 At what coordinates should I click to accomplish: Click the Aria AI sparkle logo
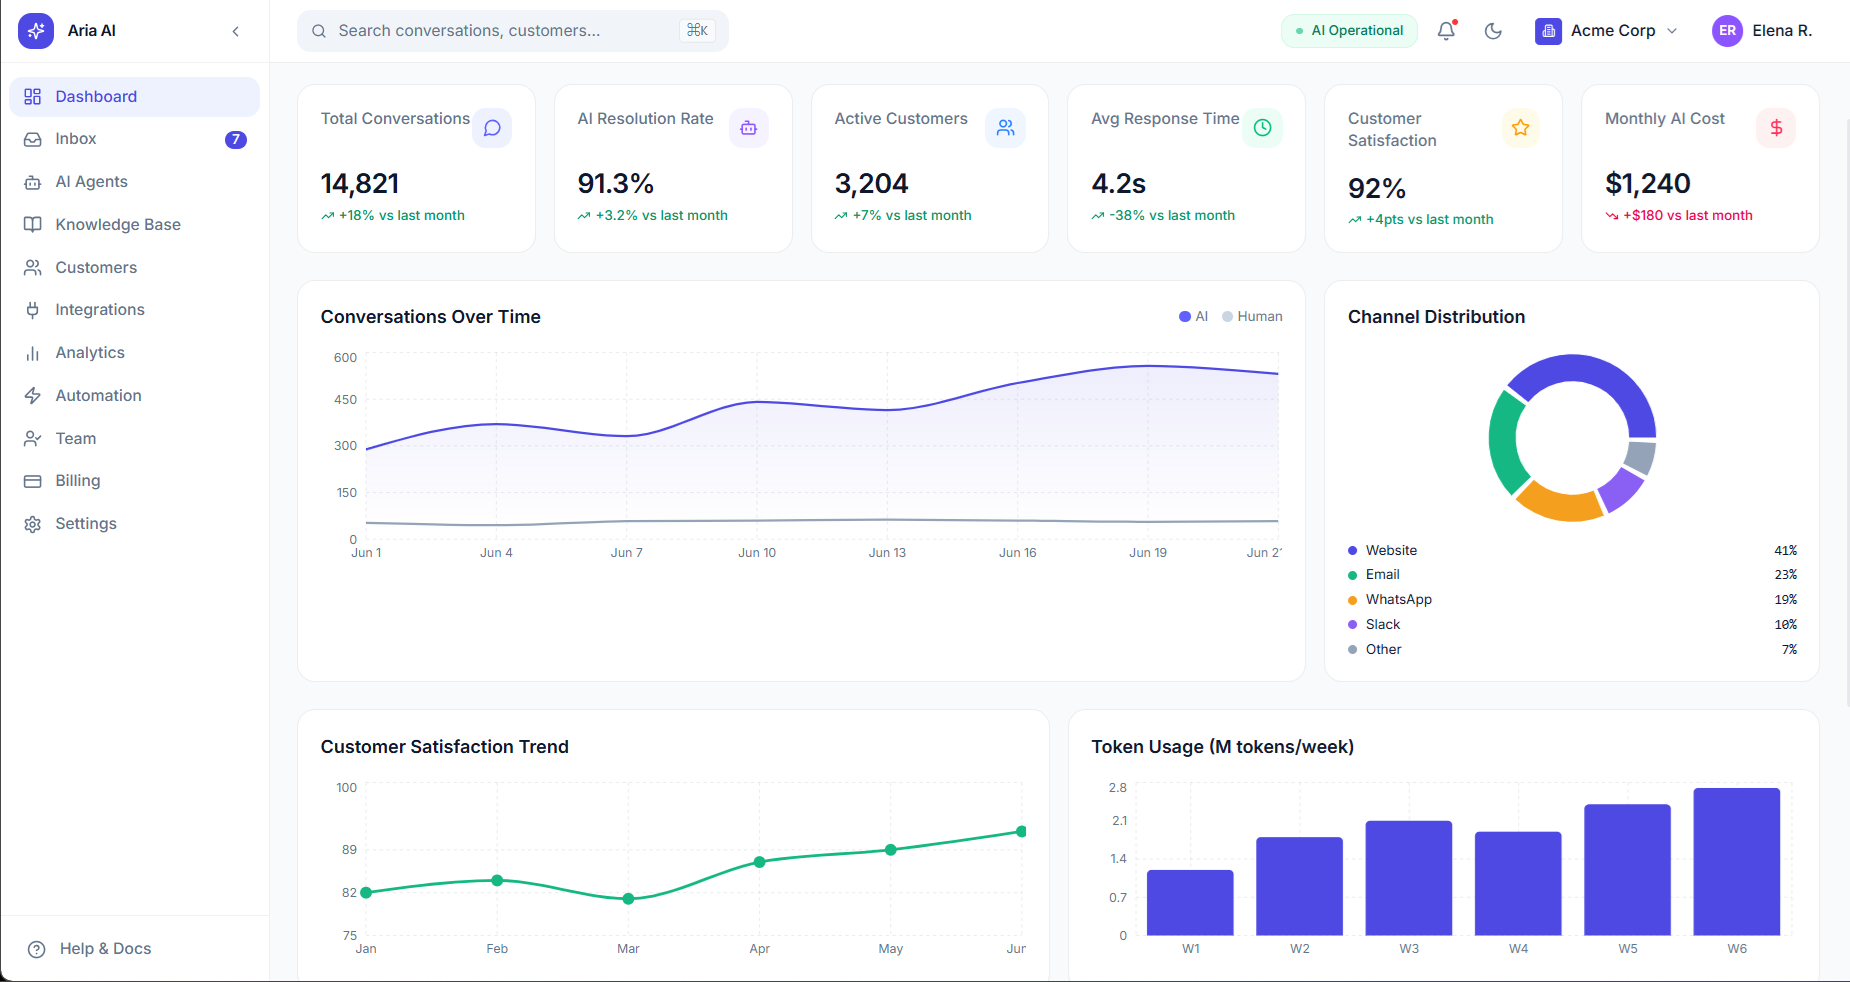36,31
